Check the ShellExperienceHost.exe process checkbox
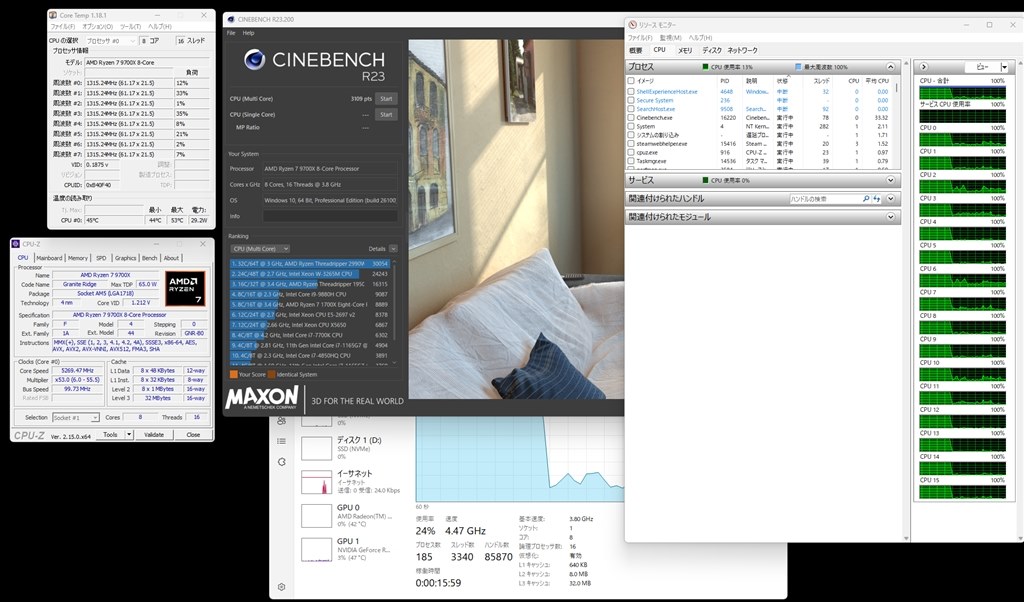 [631, 92]
